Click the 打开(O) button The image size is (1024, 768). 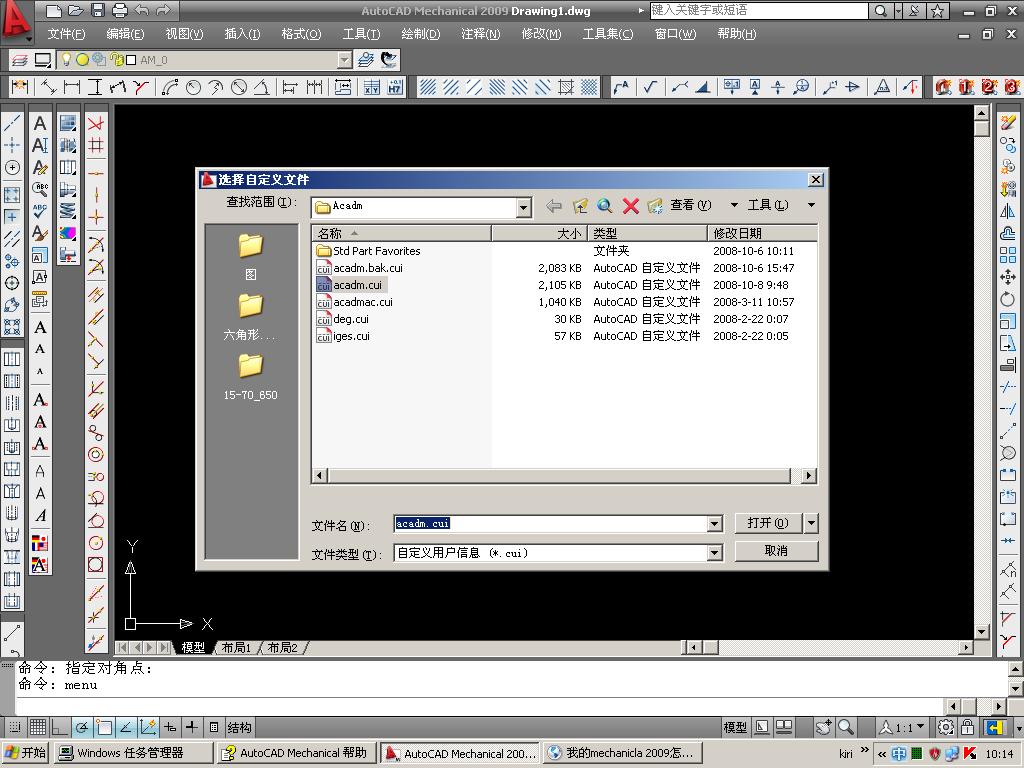(769, 523)
